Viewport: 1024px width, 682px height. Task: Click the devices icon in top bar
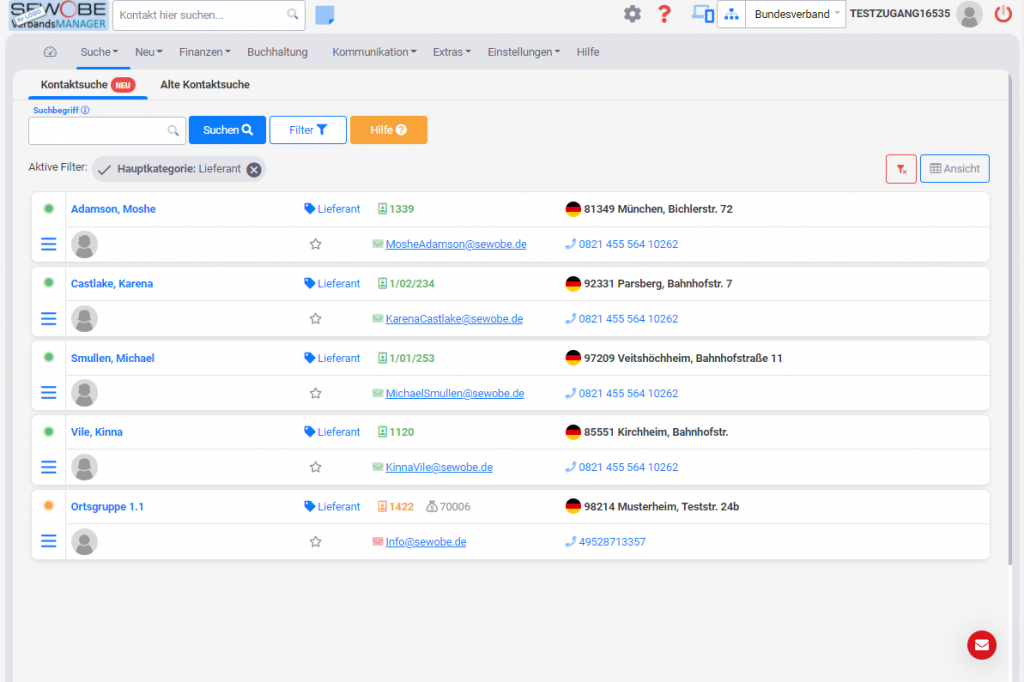pos(703,14)
